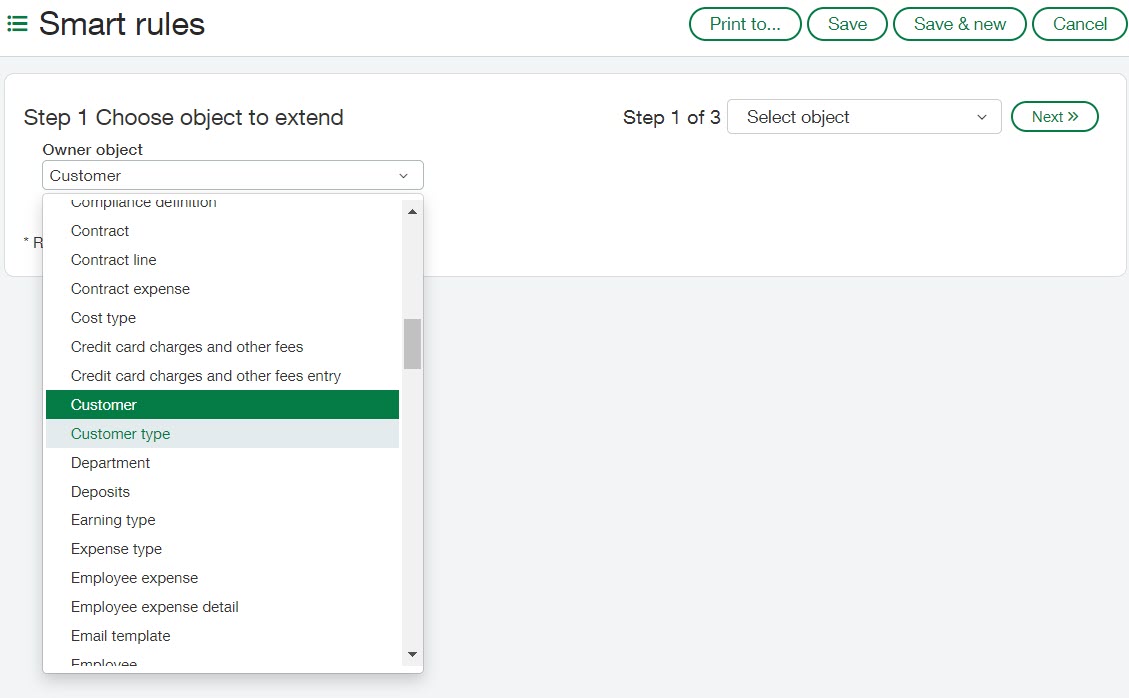Click the Save button
The image size is (1129, 698).
847,24
